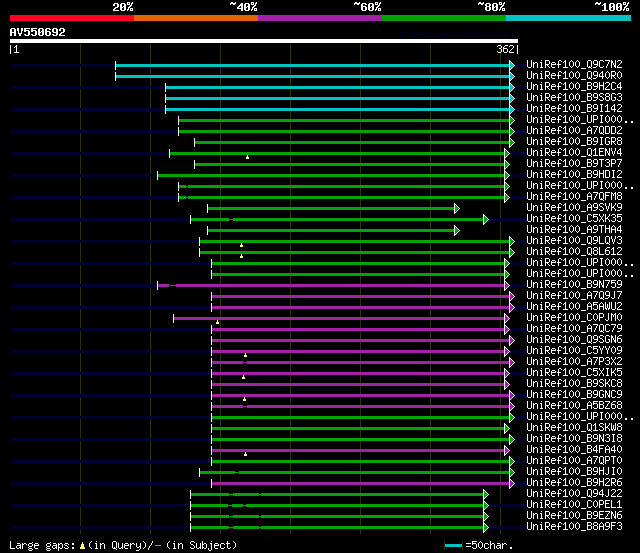Click the yellow gap marker under UniRef100_C5YY09 bar
This screenshot has width=640, height=553.
[245, 355]
